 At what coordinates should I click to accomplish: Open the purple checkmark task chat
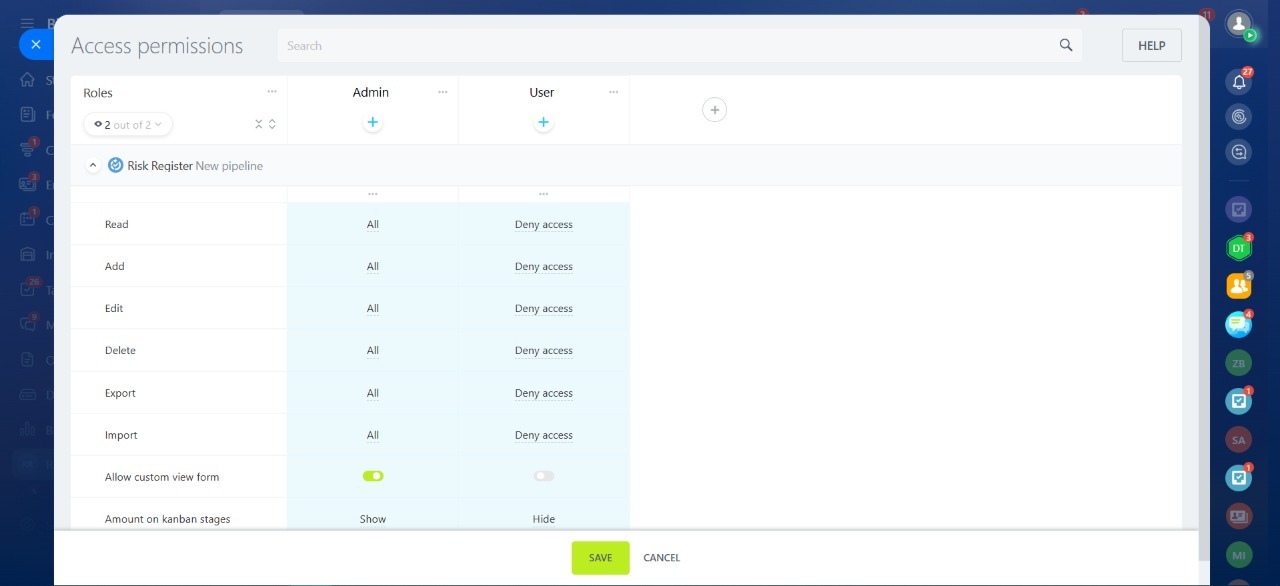pyautogui.click(x=1239, y=209)
